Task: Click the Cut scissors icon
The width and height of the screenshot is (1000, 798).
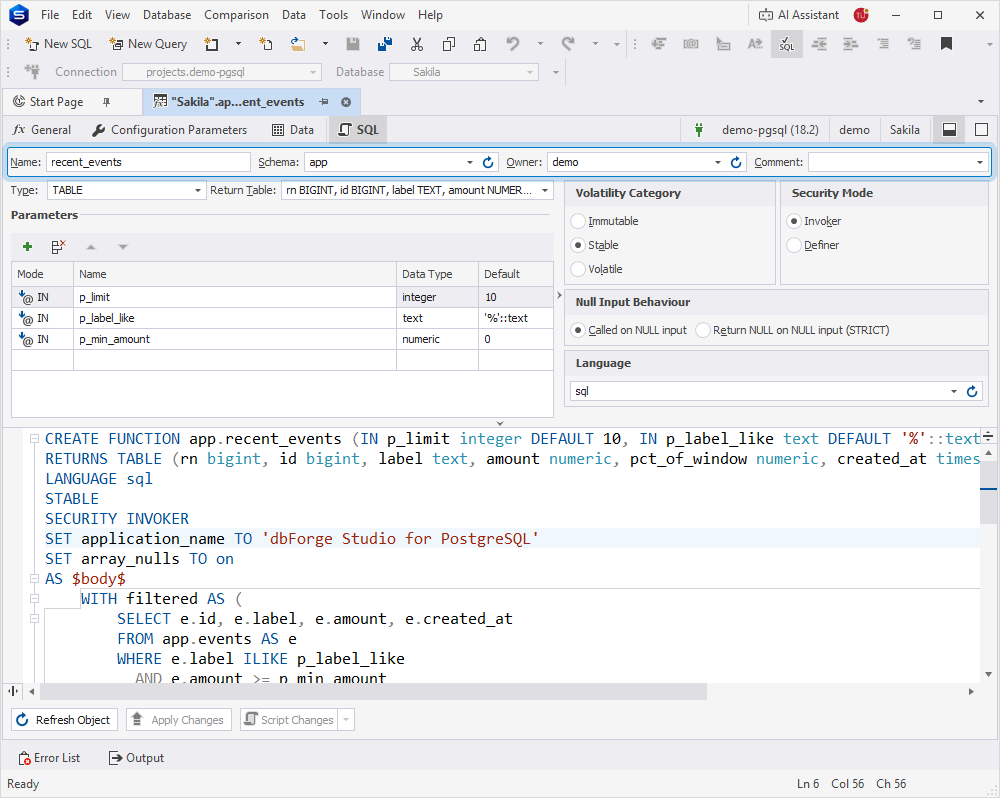Action: 416,43
